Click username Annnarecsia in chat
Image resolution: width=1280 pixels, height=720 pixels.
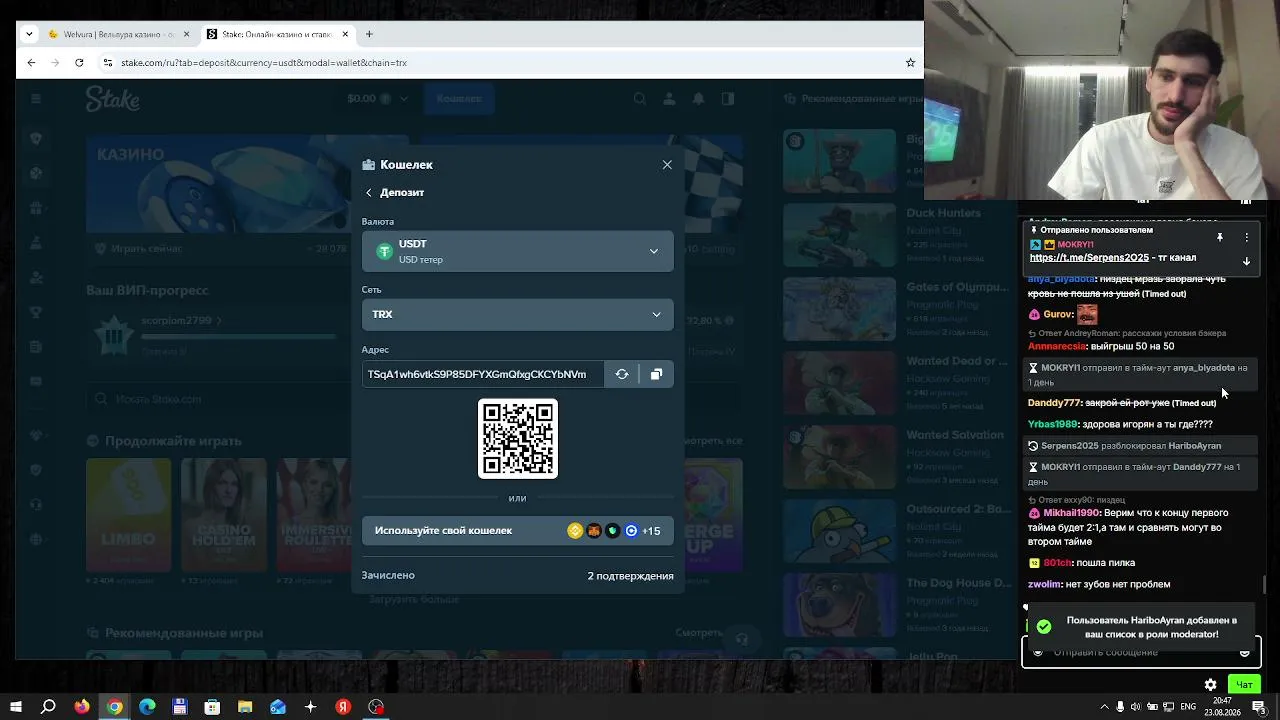click(x=1057, y=346)
